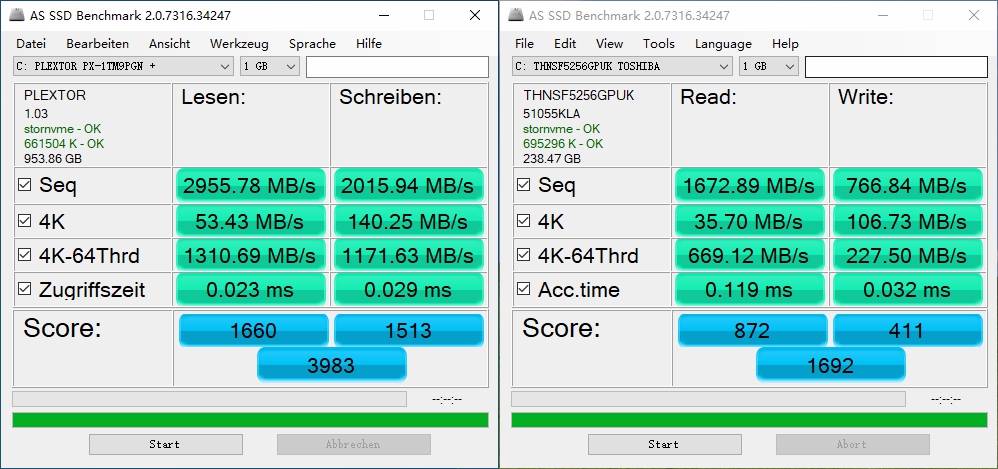Click the total score 1692 button
This screenshot has width=998, height=469.
click(x=831, y=365)
